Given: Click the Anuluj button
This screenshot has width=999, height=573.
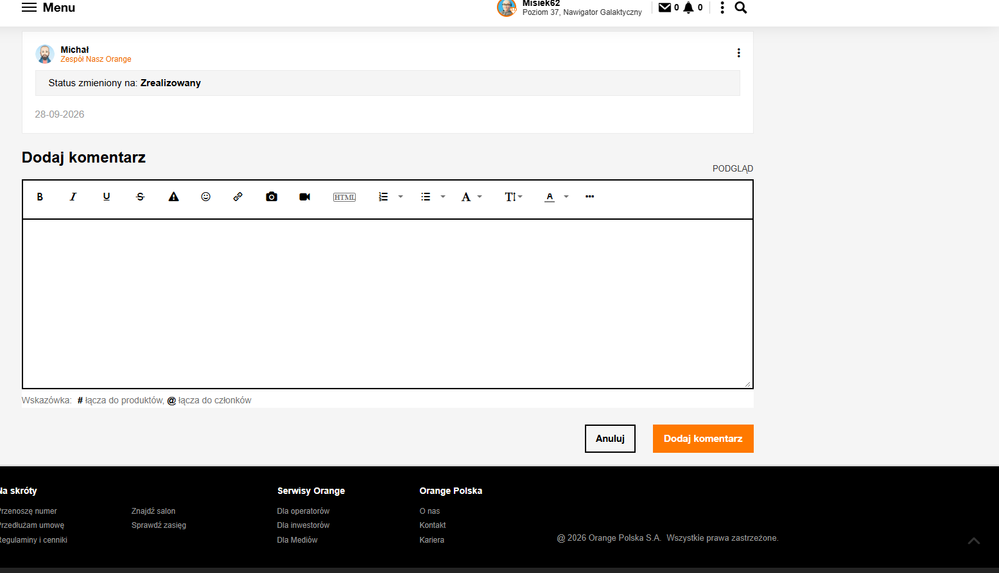Looking at the screenshot, I should (610, 439).
